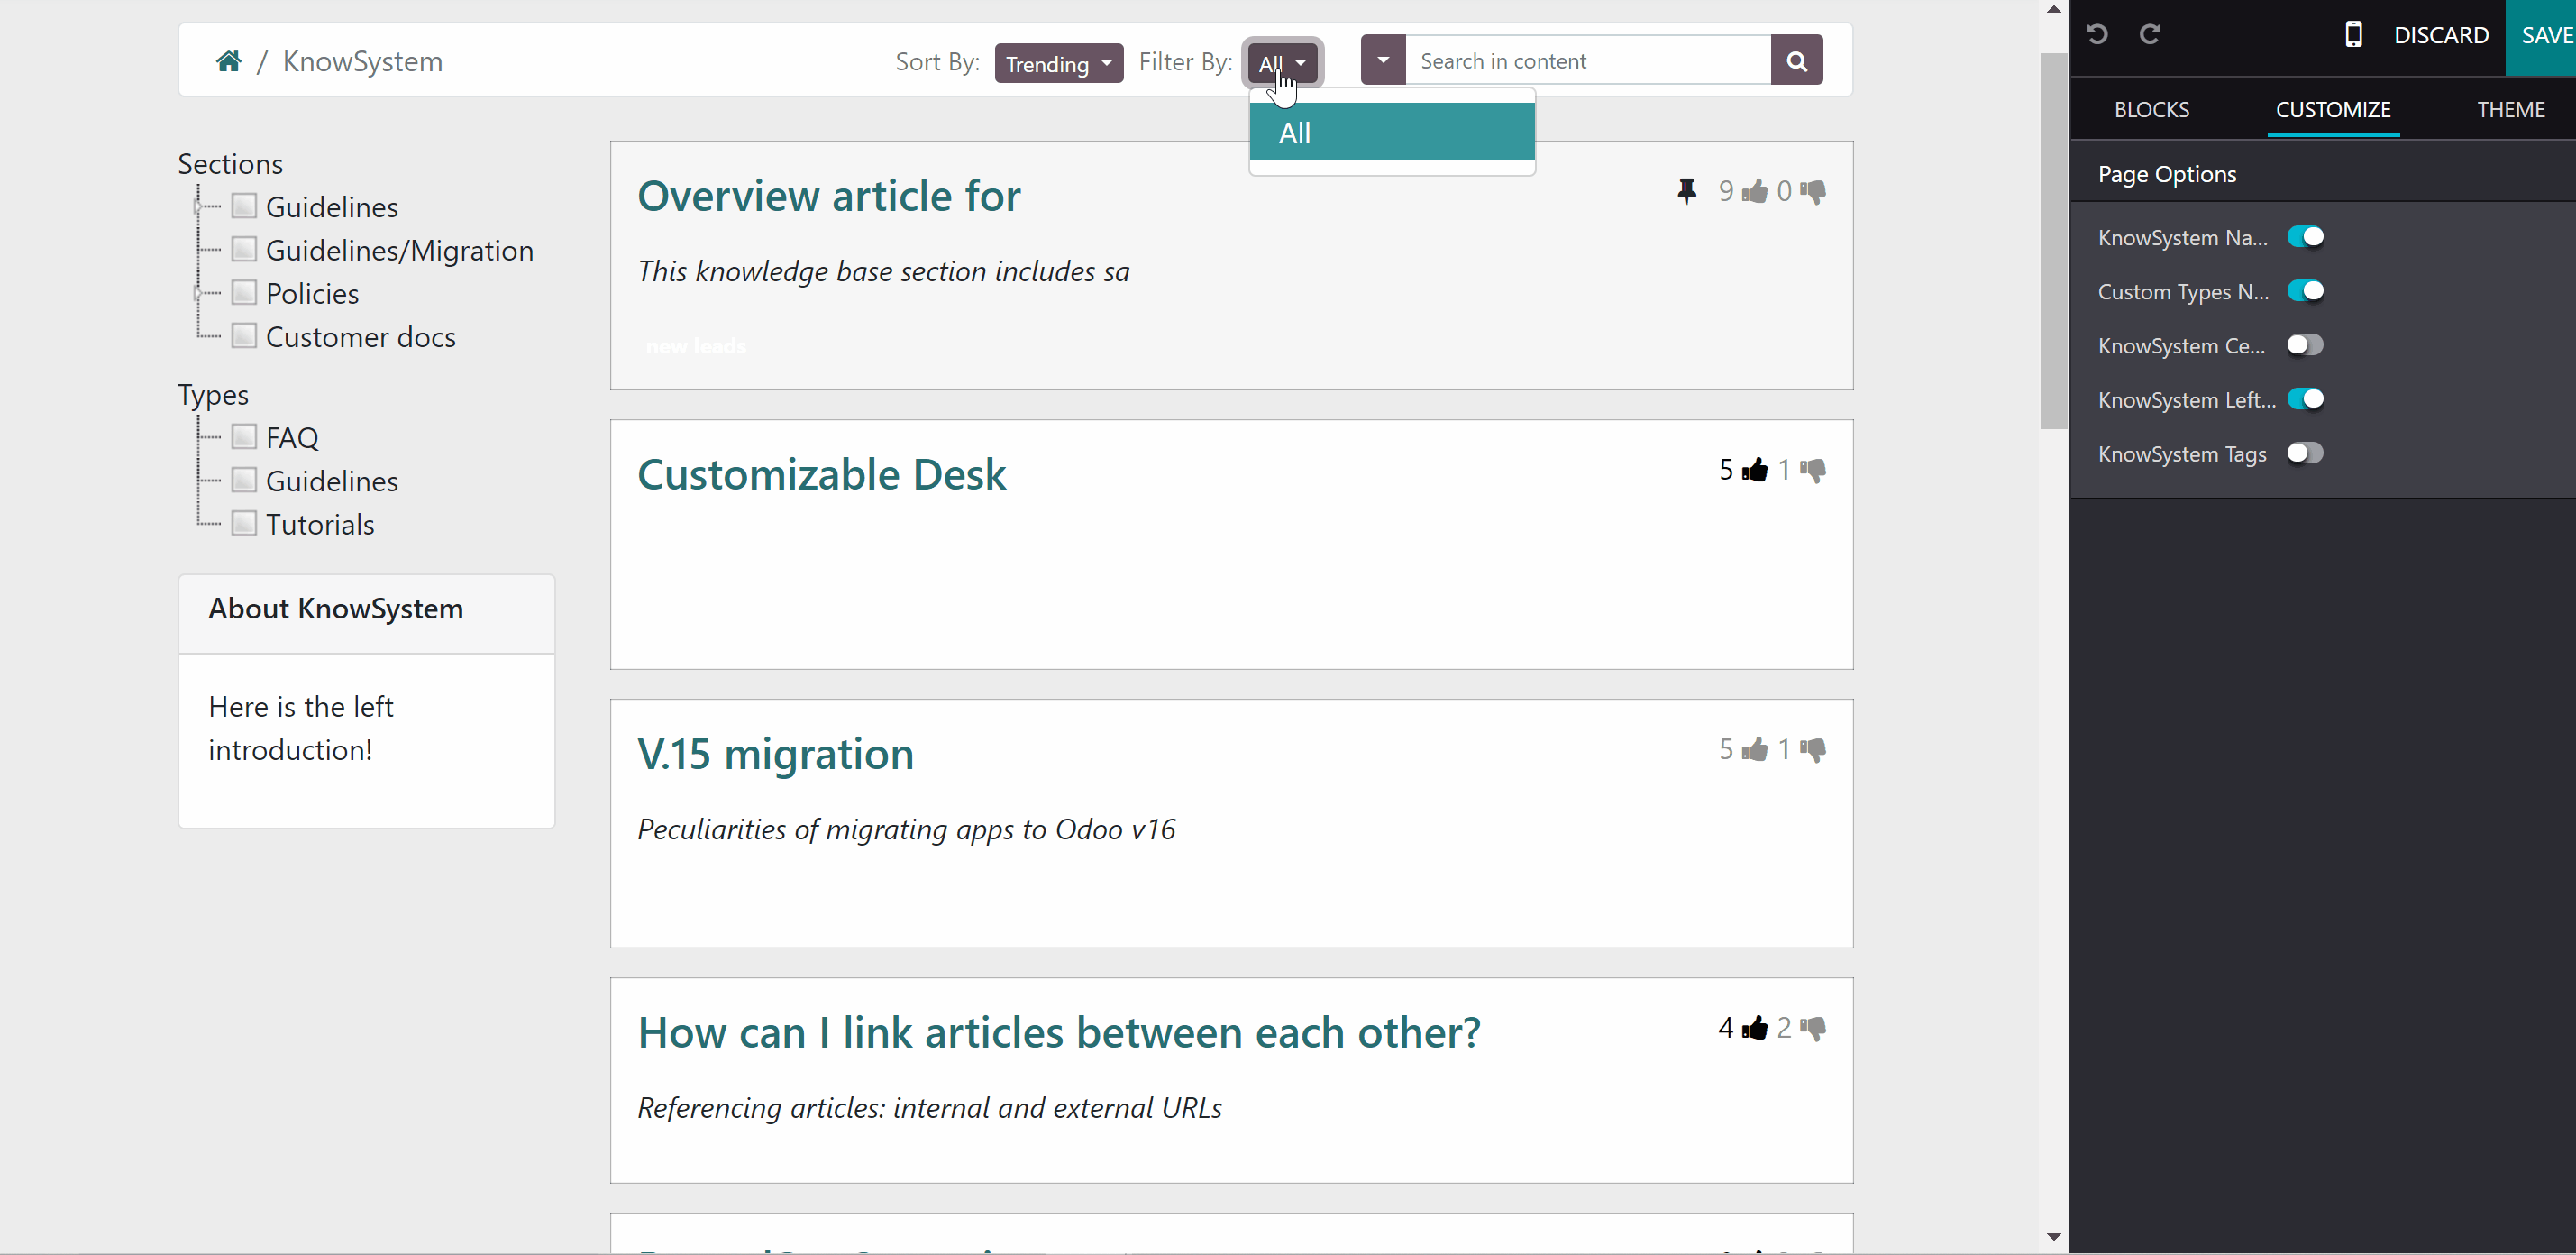This screenshot has width=2576, height=1255.
Task: Check the Guidelines/Migration section
Action: [244, 249]
